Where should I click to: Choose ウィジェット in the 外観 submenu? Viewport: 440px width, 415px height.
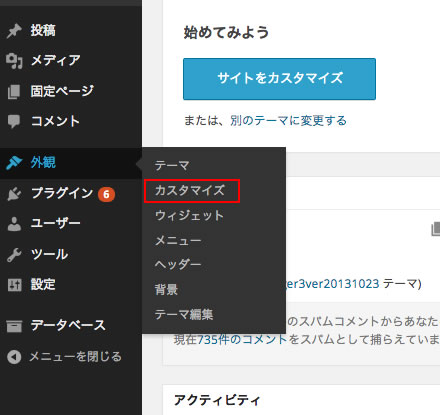pyautogui.click(x=189, y=215)
